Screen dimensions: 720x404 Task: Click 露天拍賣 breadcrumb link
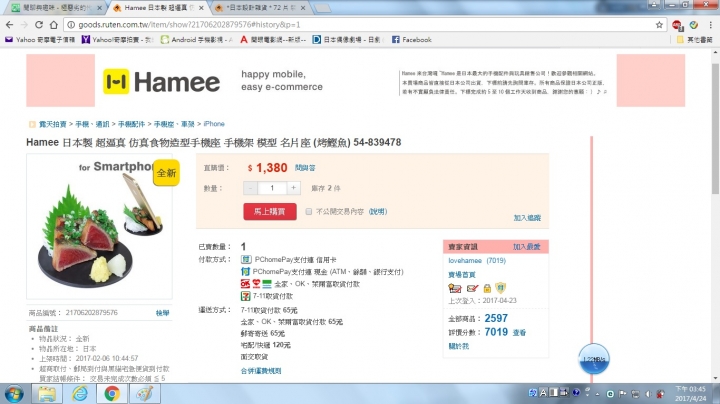coord(52,124)
